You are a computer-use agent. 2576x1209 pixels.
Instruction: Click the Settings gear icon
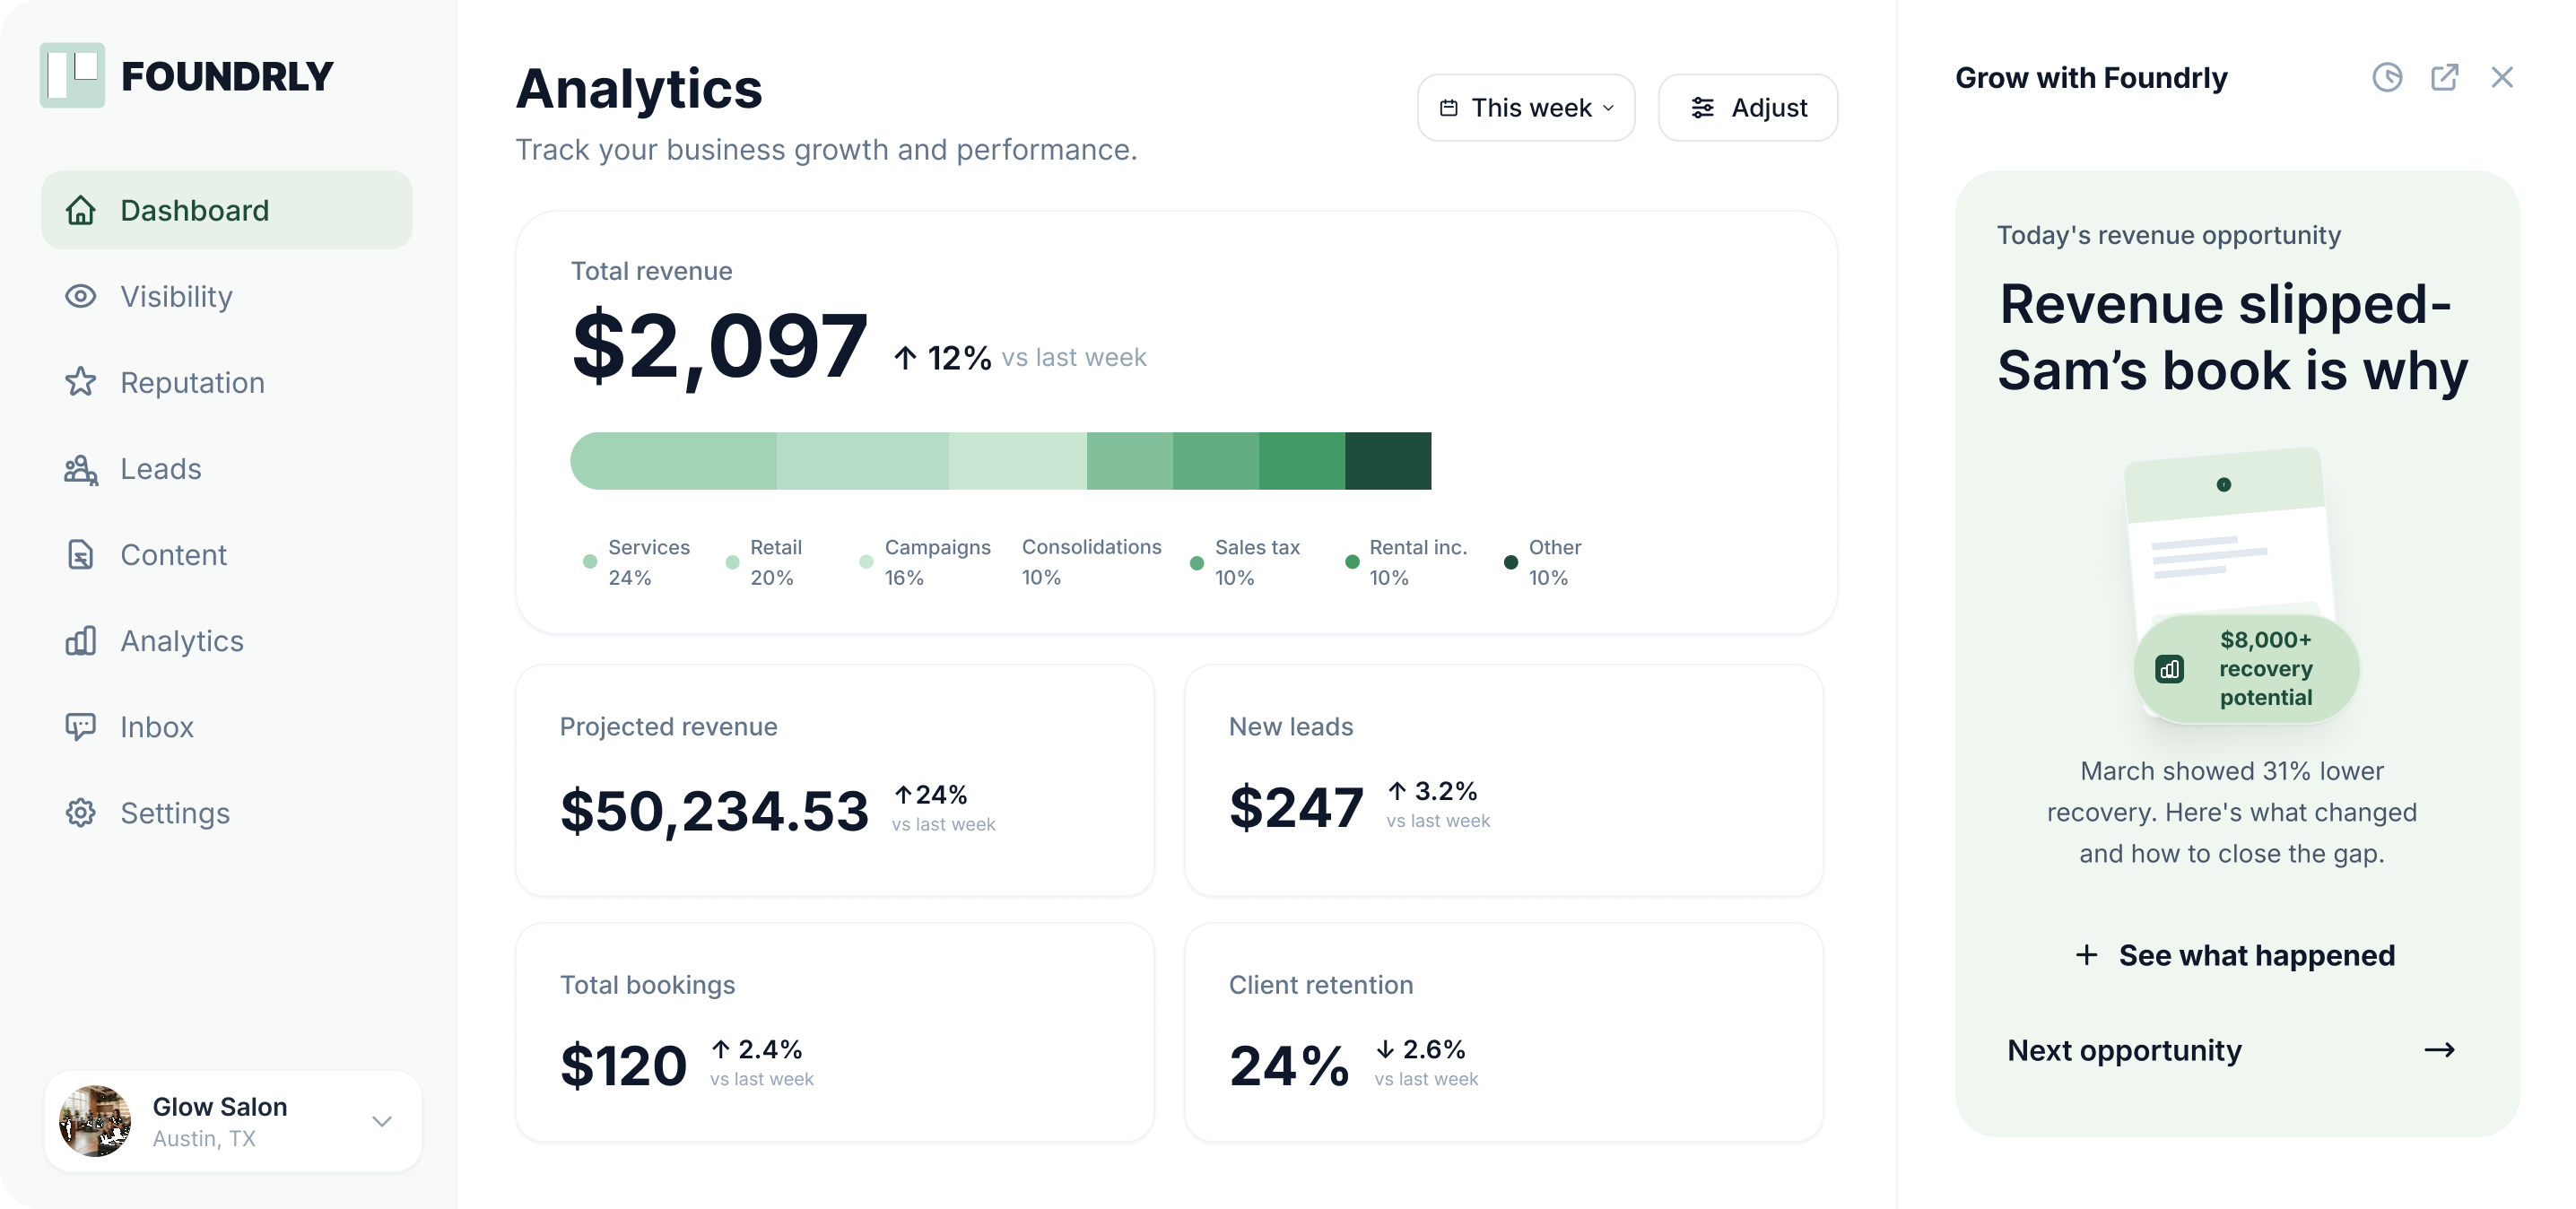point(81,813)
